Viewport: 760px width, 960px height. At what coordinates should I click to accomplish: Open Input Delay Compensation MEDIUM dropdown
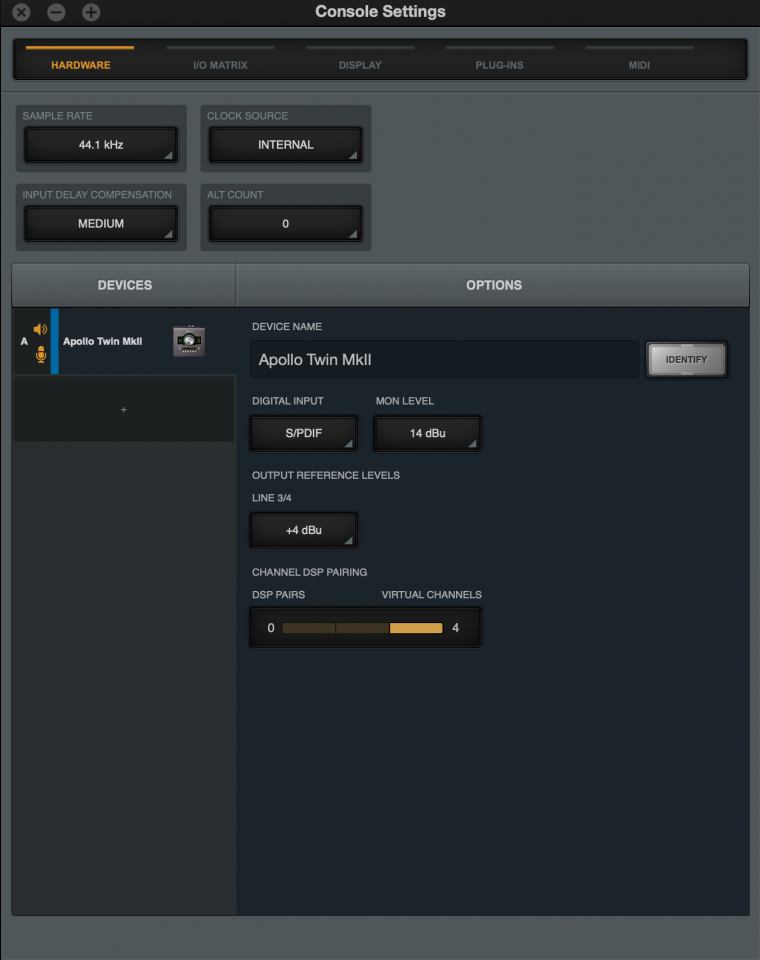pyautogui.click(x=101, y=224)
